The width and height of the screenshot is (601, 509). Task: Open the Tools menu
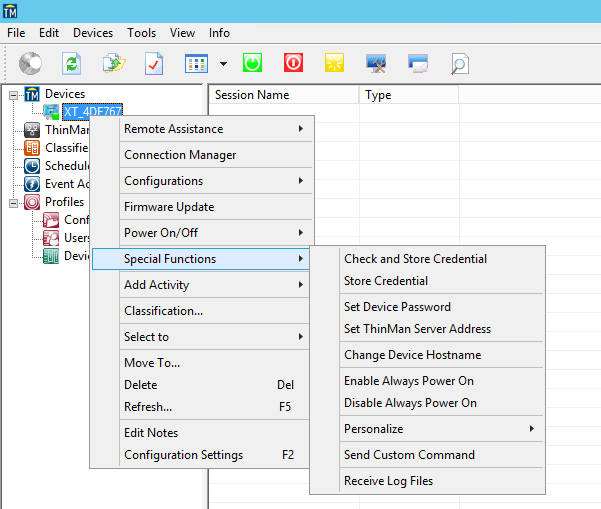(x=141, y=33)
